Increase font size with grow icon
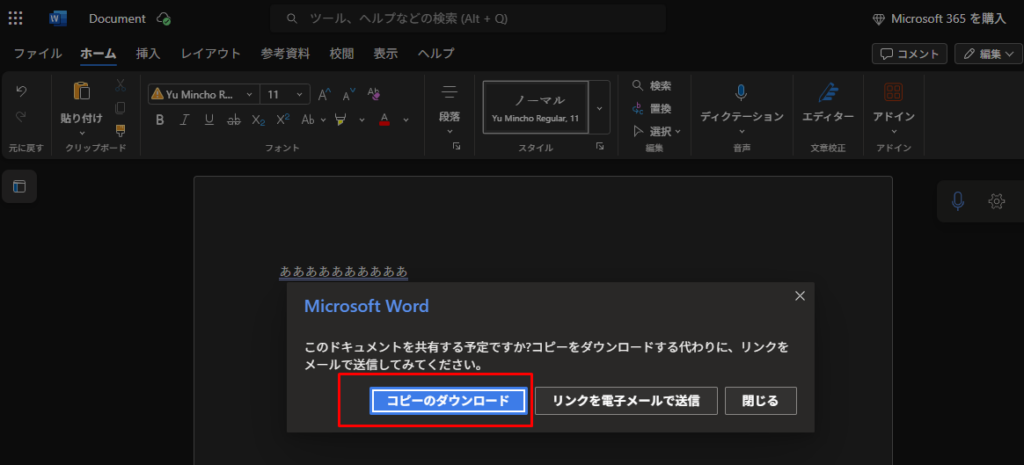This screenshot has height=465, width=1024. point(325,95)
